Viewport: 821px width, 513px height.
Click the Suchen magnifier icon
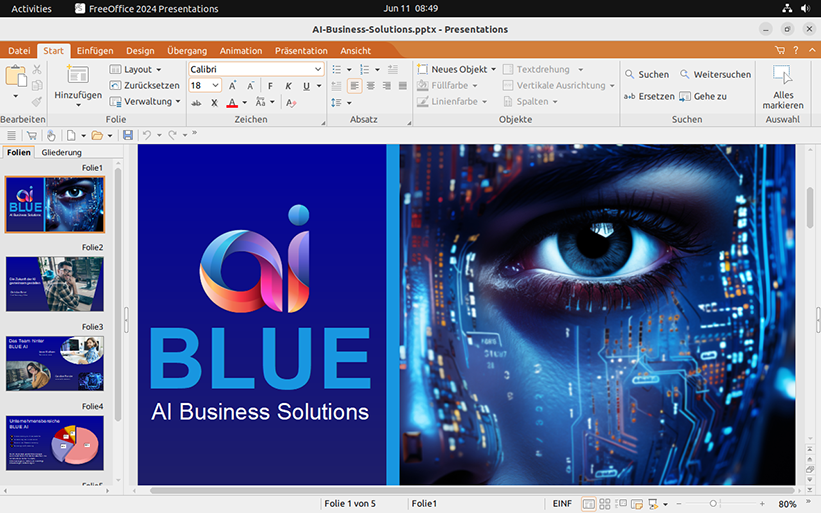pyautogui.click(x=629, y=74)
